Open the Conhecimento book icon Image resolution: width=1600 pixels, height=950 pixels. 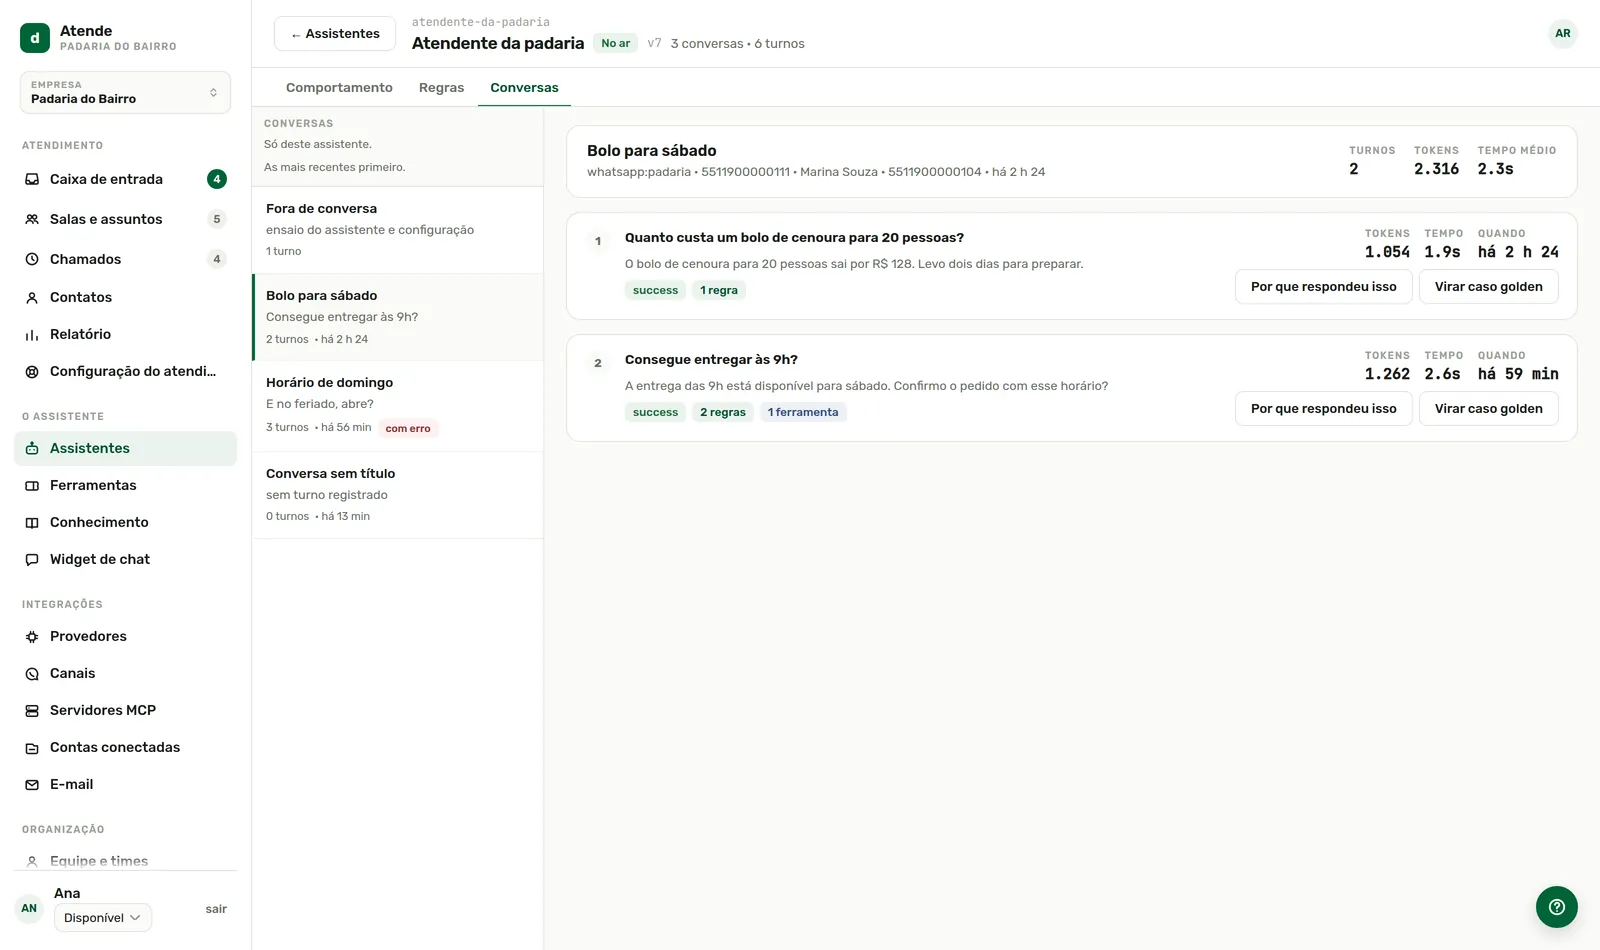(x=32, y=522)
